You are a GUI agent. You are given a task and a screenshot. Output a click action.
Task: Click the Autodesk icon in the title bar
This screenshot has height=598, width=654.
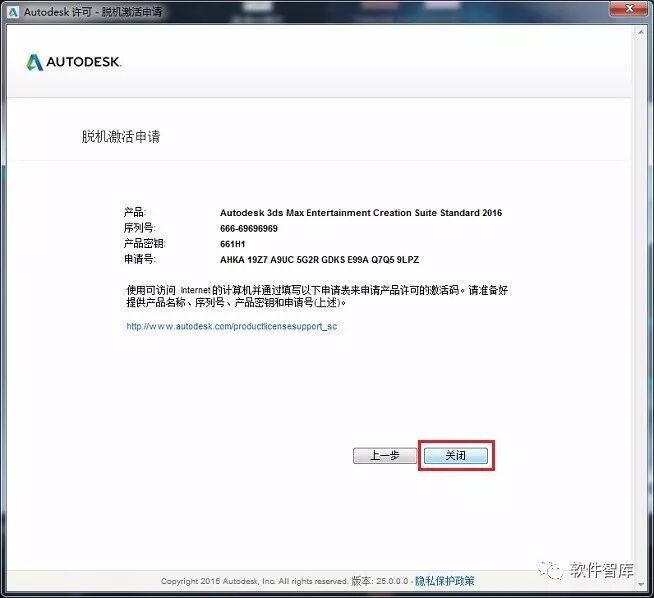13,12
